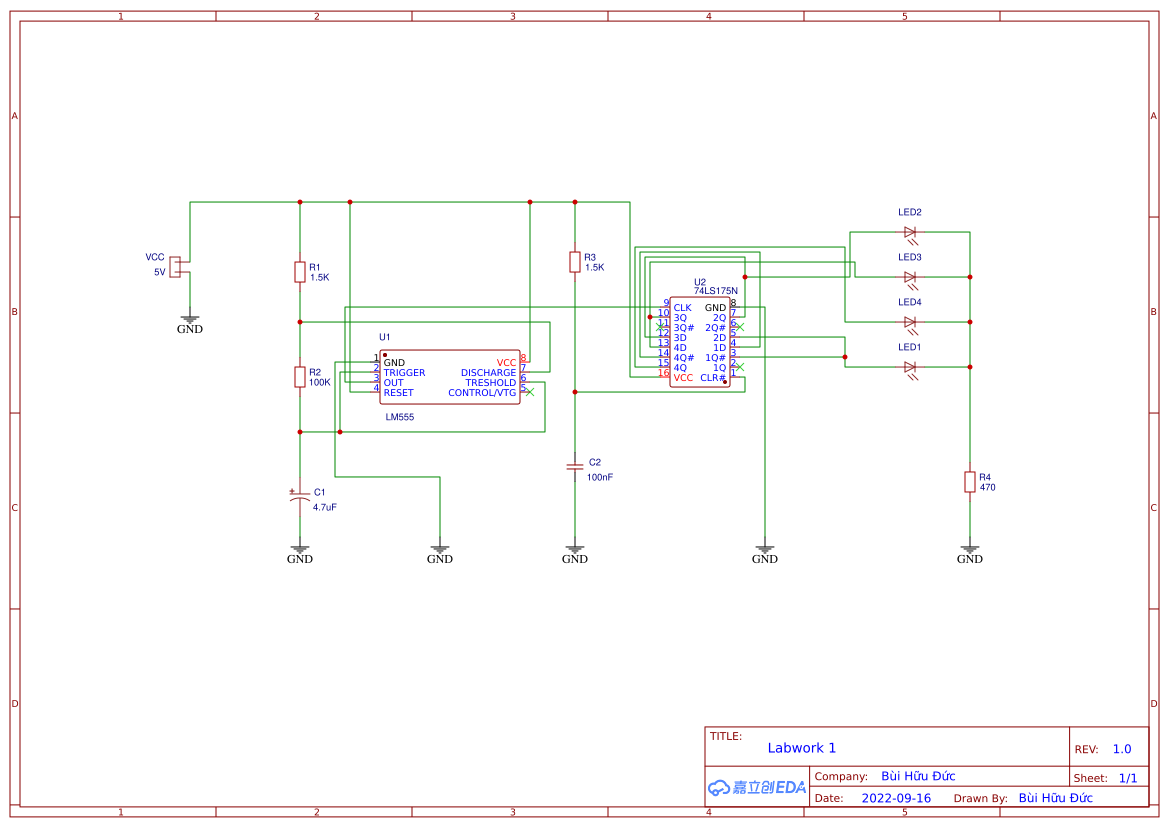Click the Sheet 1/1 label
The width and height of the screenshot is (1169, 827).
click(x=1108, y=777)
